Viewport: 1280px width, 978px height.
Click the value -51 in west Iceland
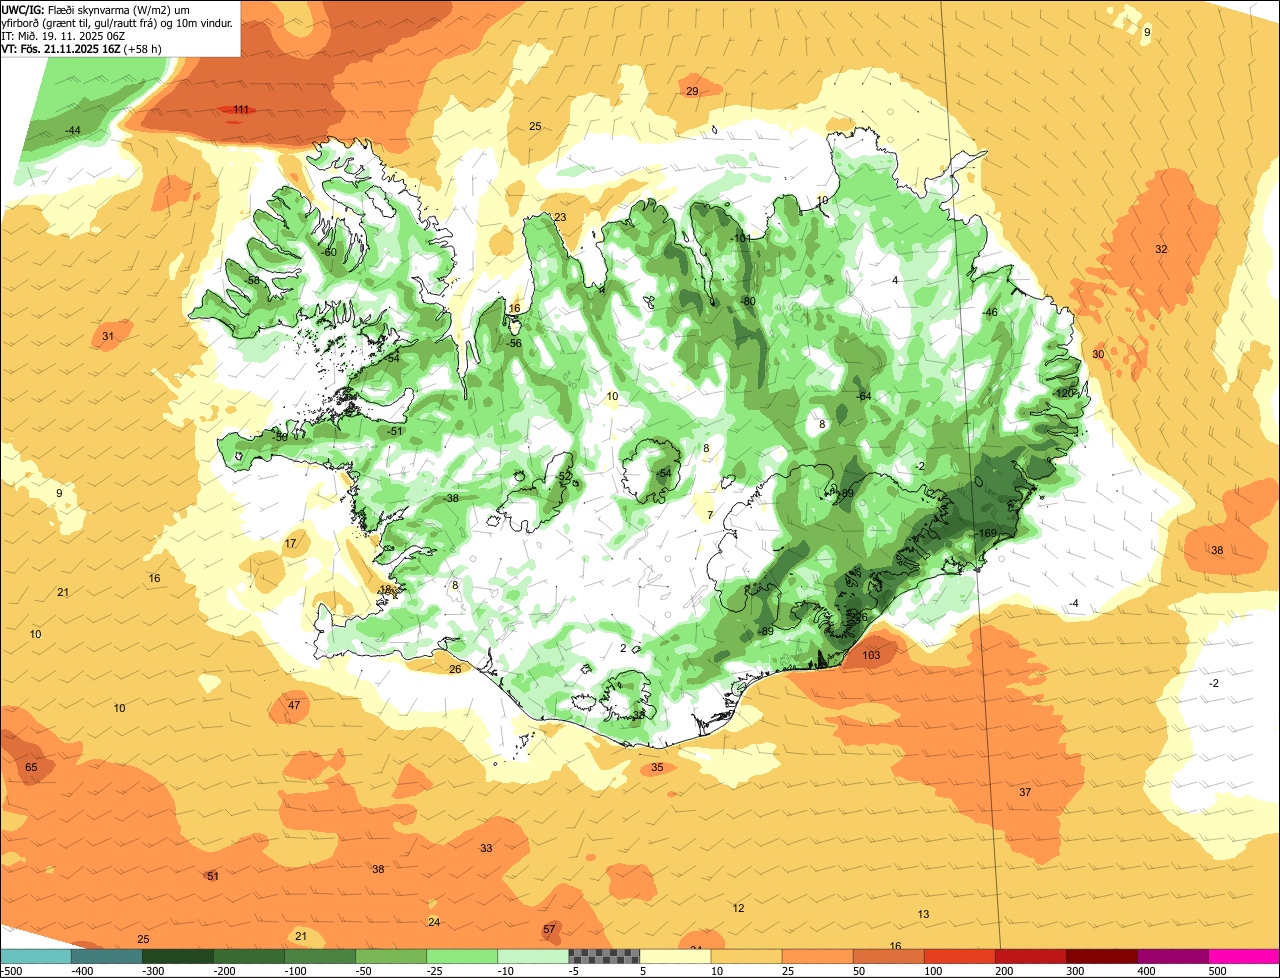tap(396, 432)
